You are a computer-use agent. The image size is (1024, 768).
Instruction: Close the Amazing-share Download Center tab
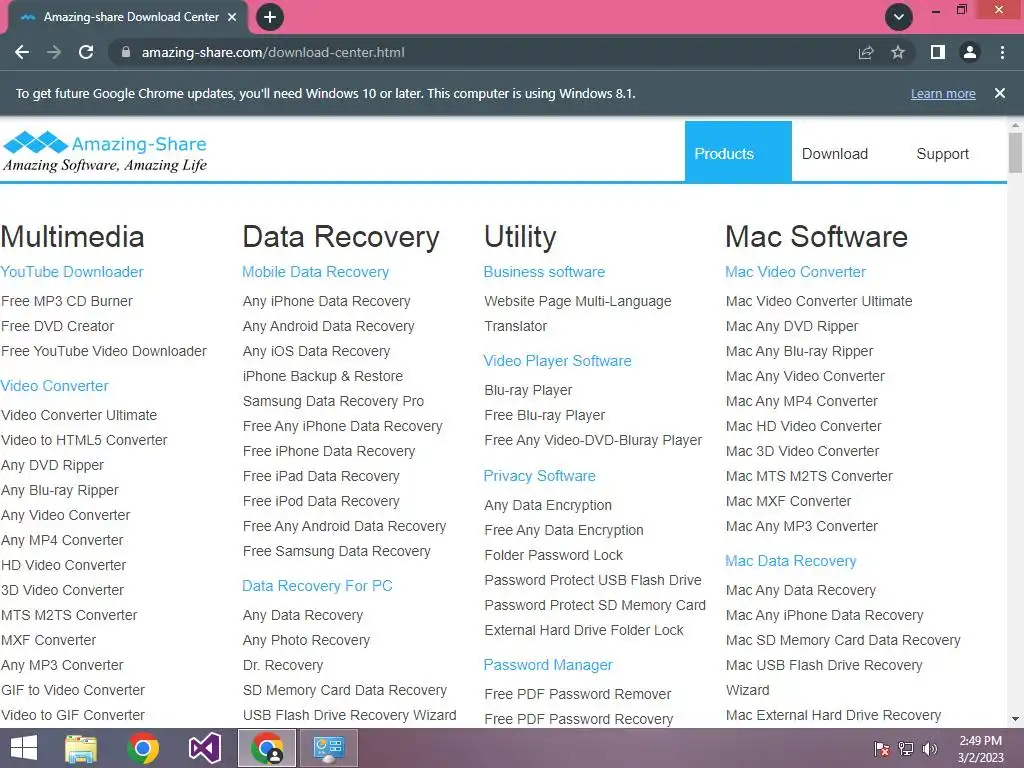[232, 17]
